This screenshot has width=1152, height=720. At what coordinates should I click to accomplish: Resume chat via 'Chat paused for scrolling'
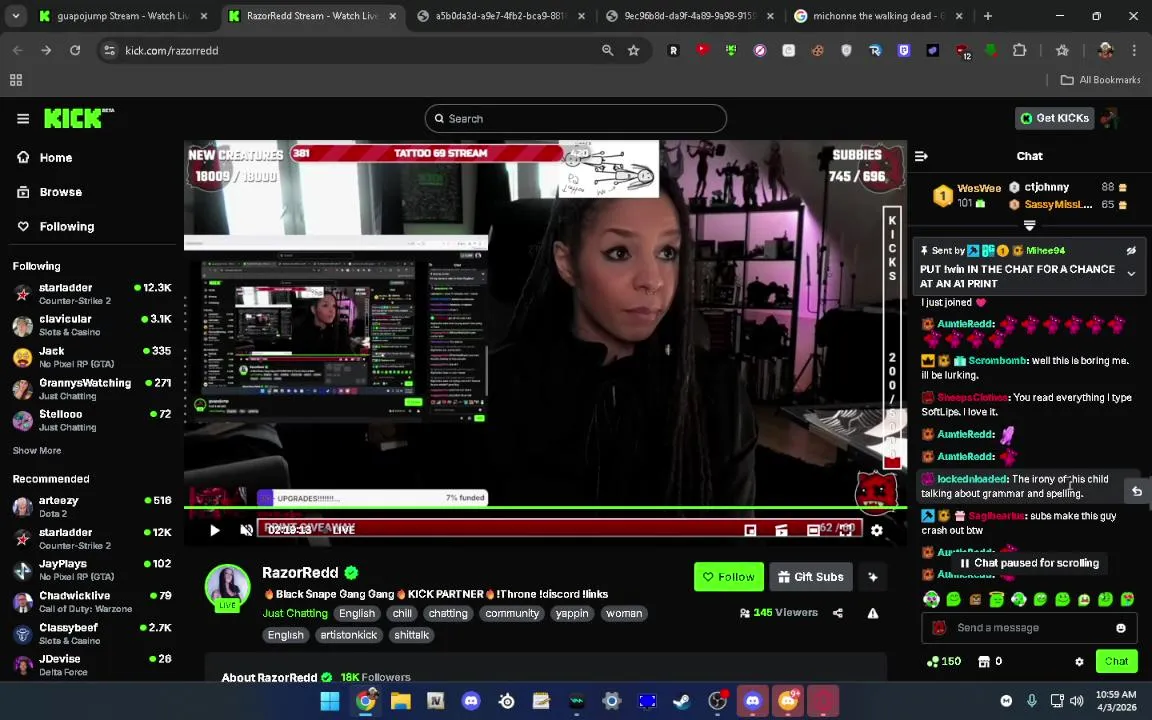[1029, 563]
